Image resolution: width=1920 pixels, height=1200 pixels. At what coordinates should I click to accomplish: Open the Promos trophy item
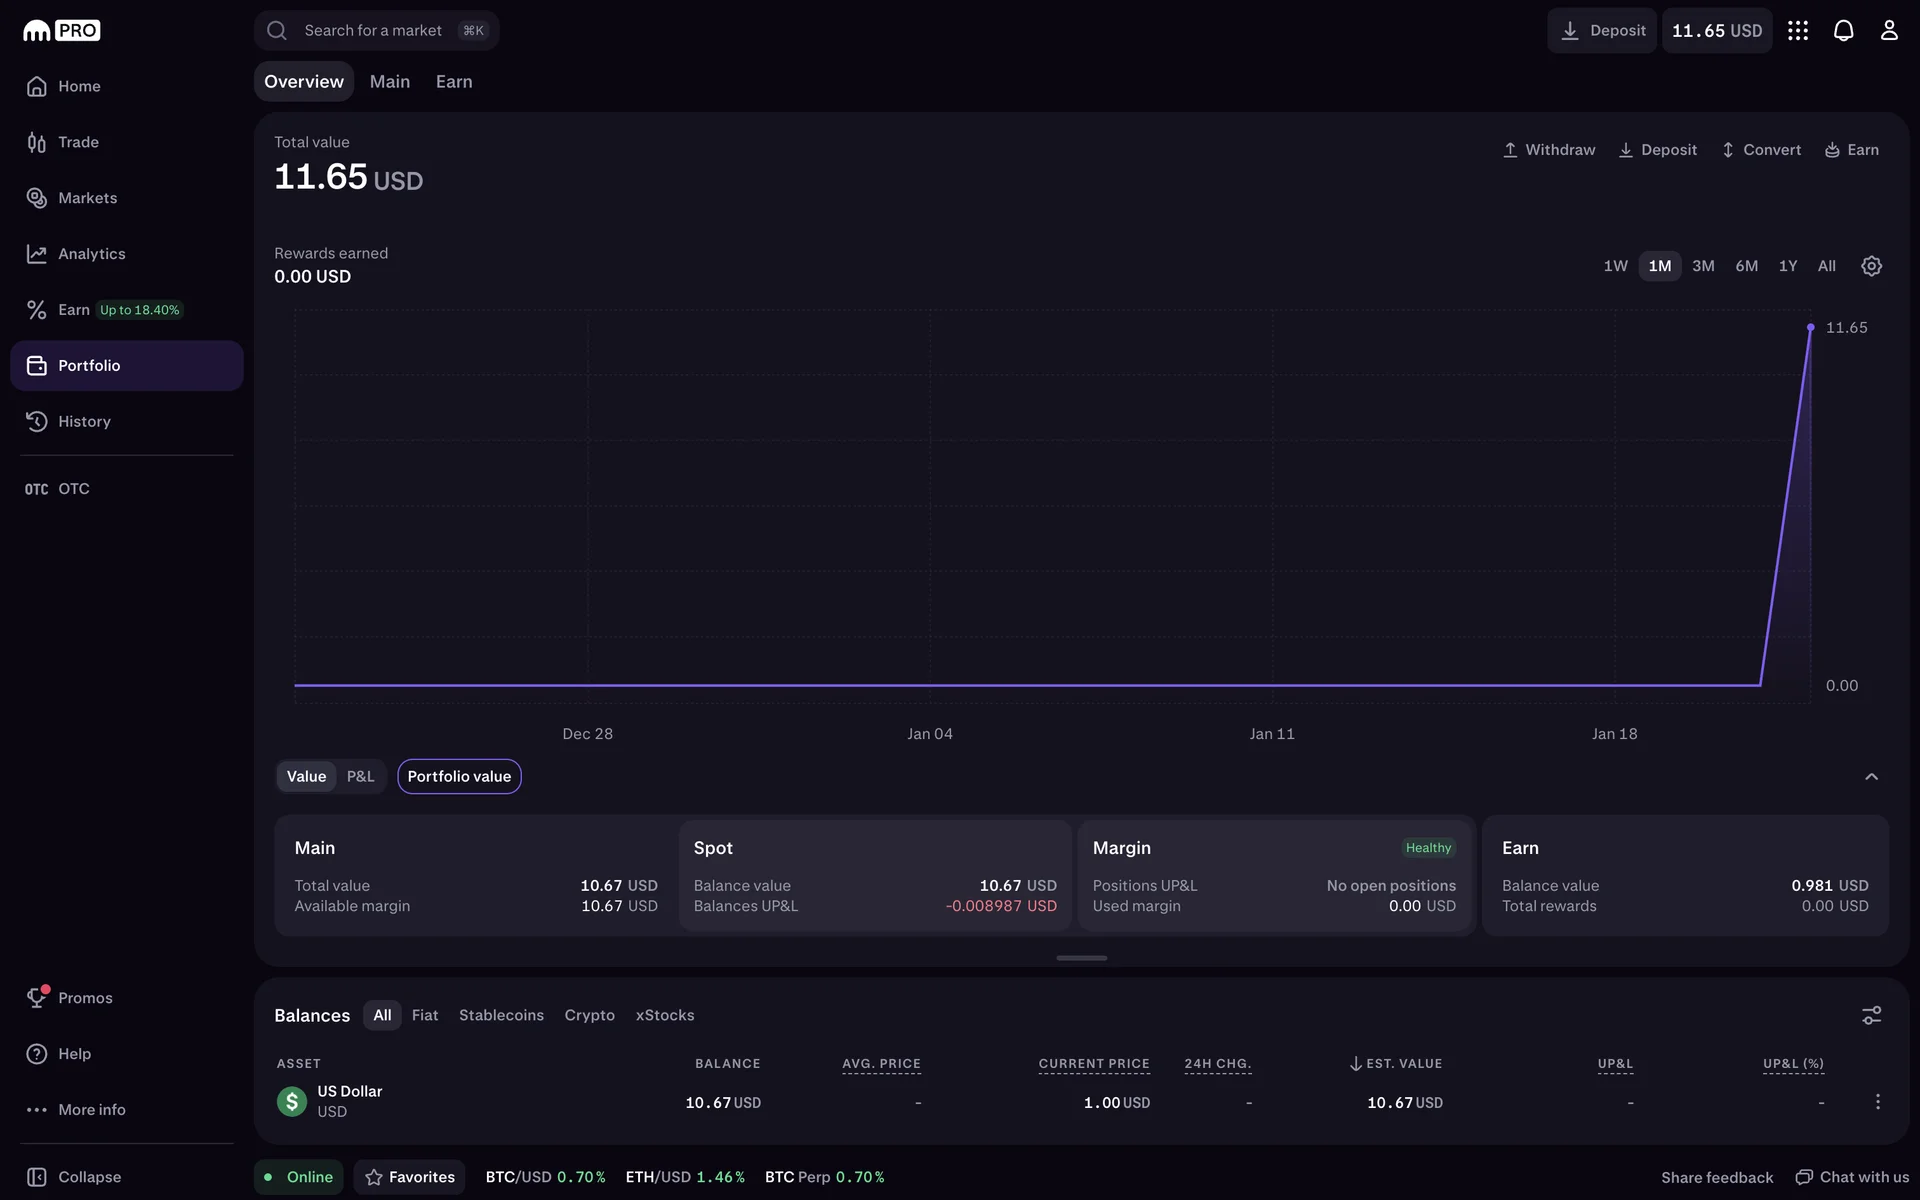click(84, 998)
